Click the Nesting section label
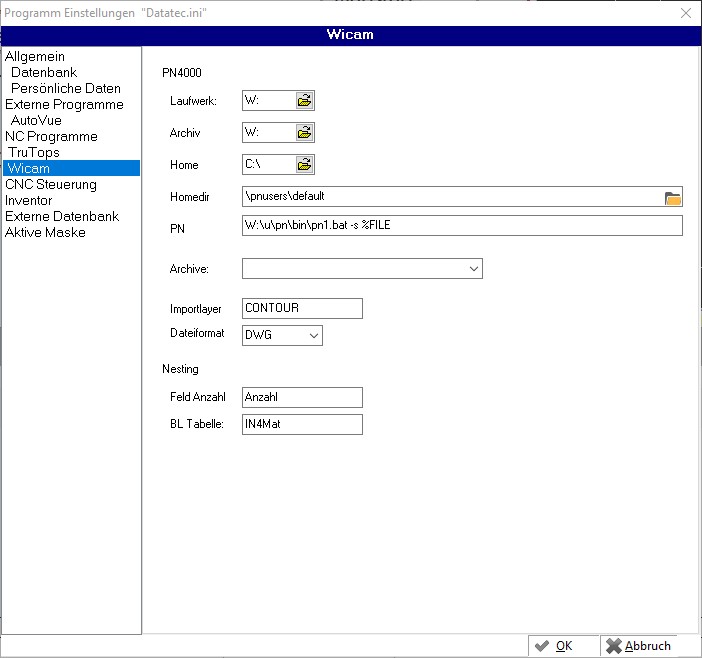This screenshot has width=702, height=658. (180, 369)
